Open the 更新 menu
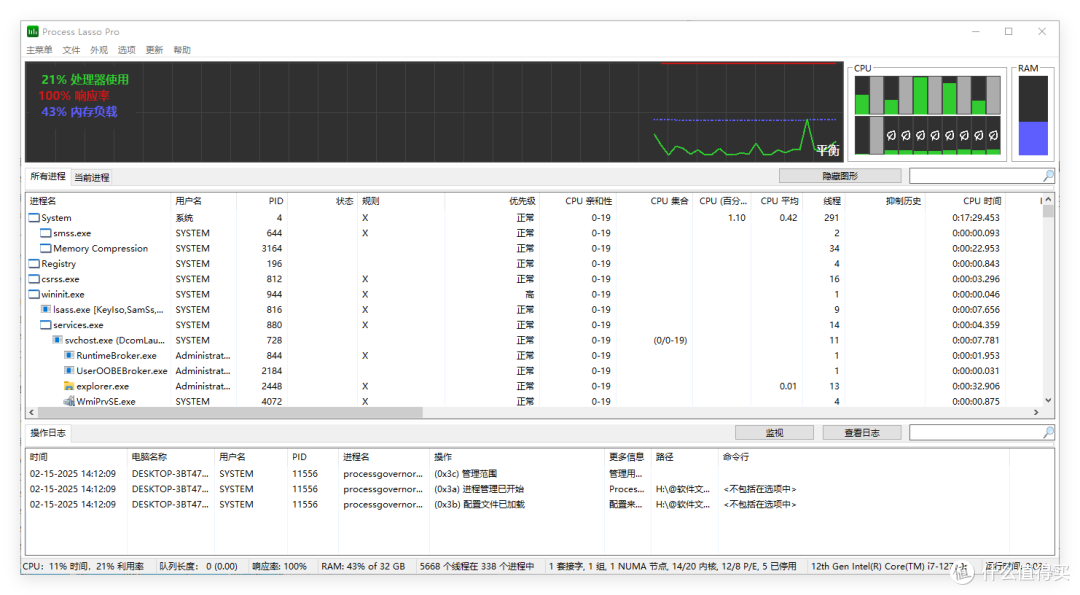Image resolution: width=1080 pixels, height=595 pixels. (154, 50)
